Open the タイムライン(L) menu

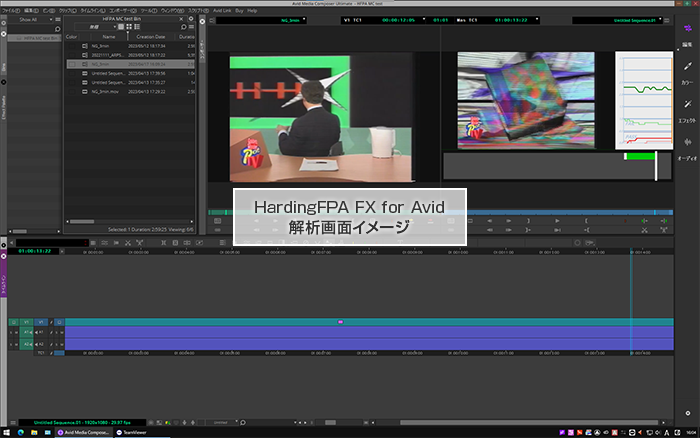(93, 10)
